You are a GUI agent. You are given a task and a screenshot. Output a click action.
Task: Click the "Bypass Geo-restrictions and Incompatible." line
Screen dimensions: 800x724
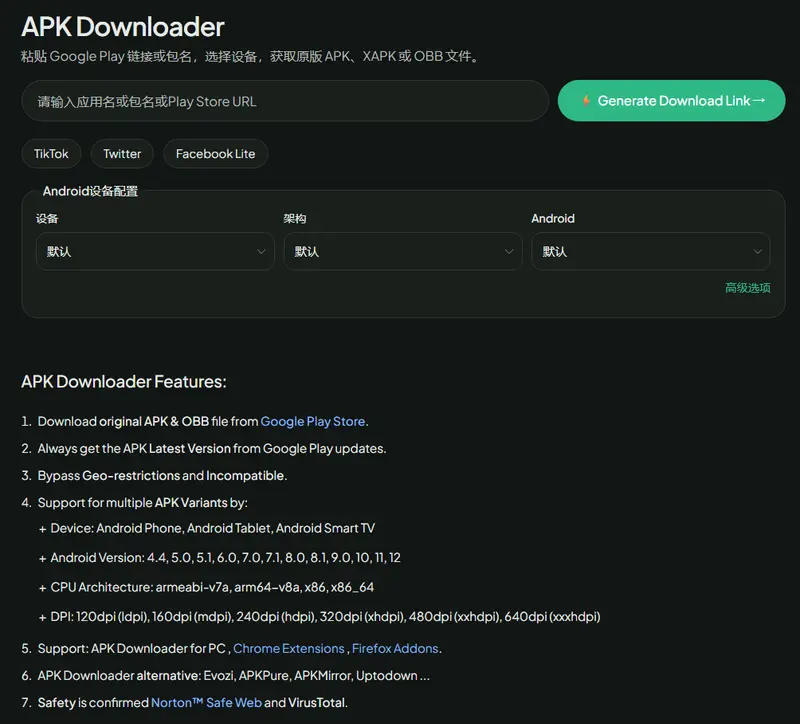point(162,476)
